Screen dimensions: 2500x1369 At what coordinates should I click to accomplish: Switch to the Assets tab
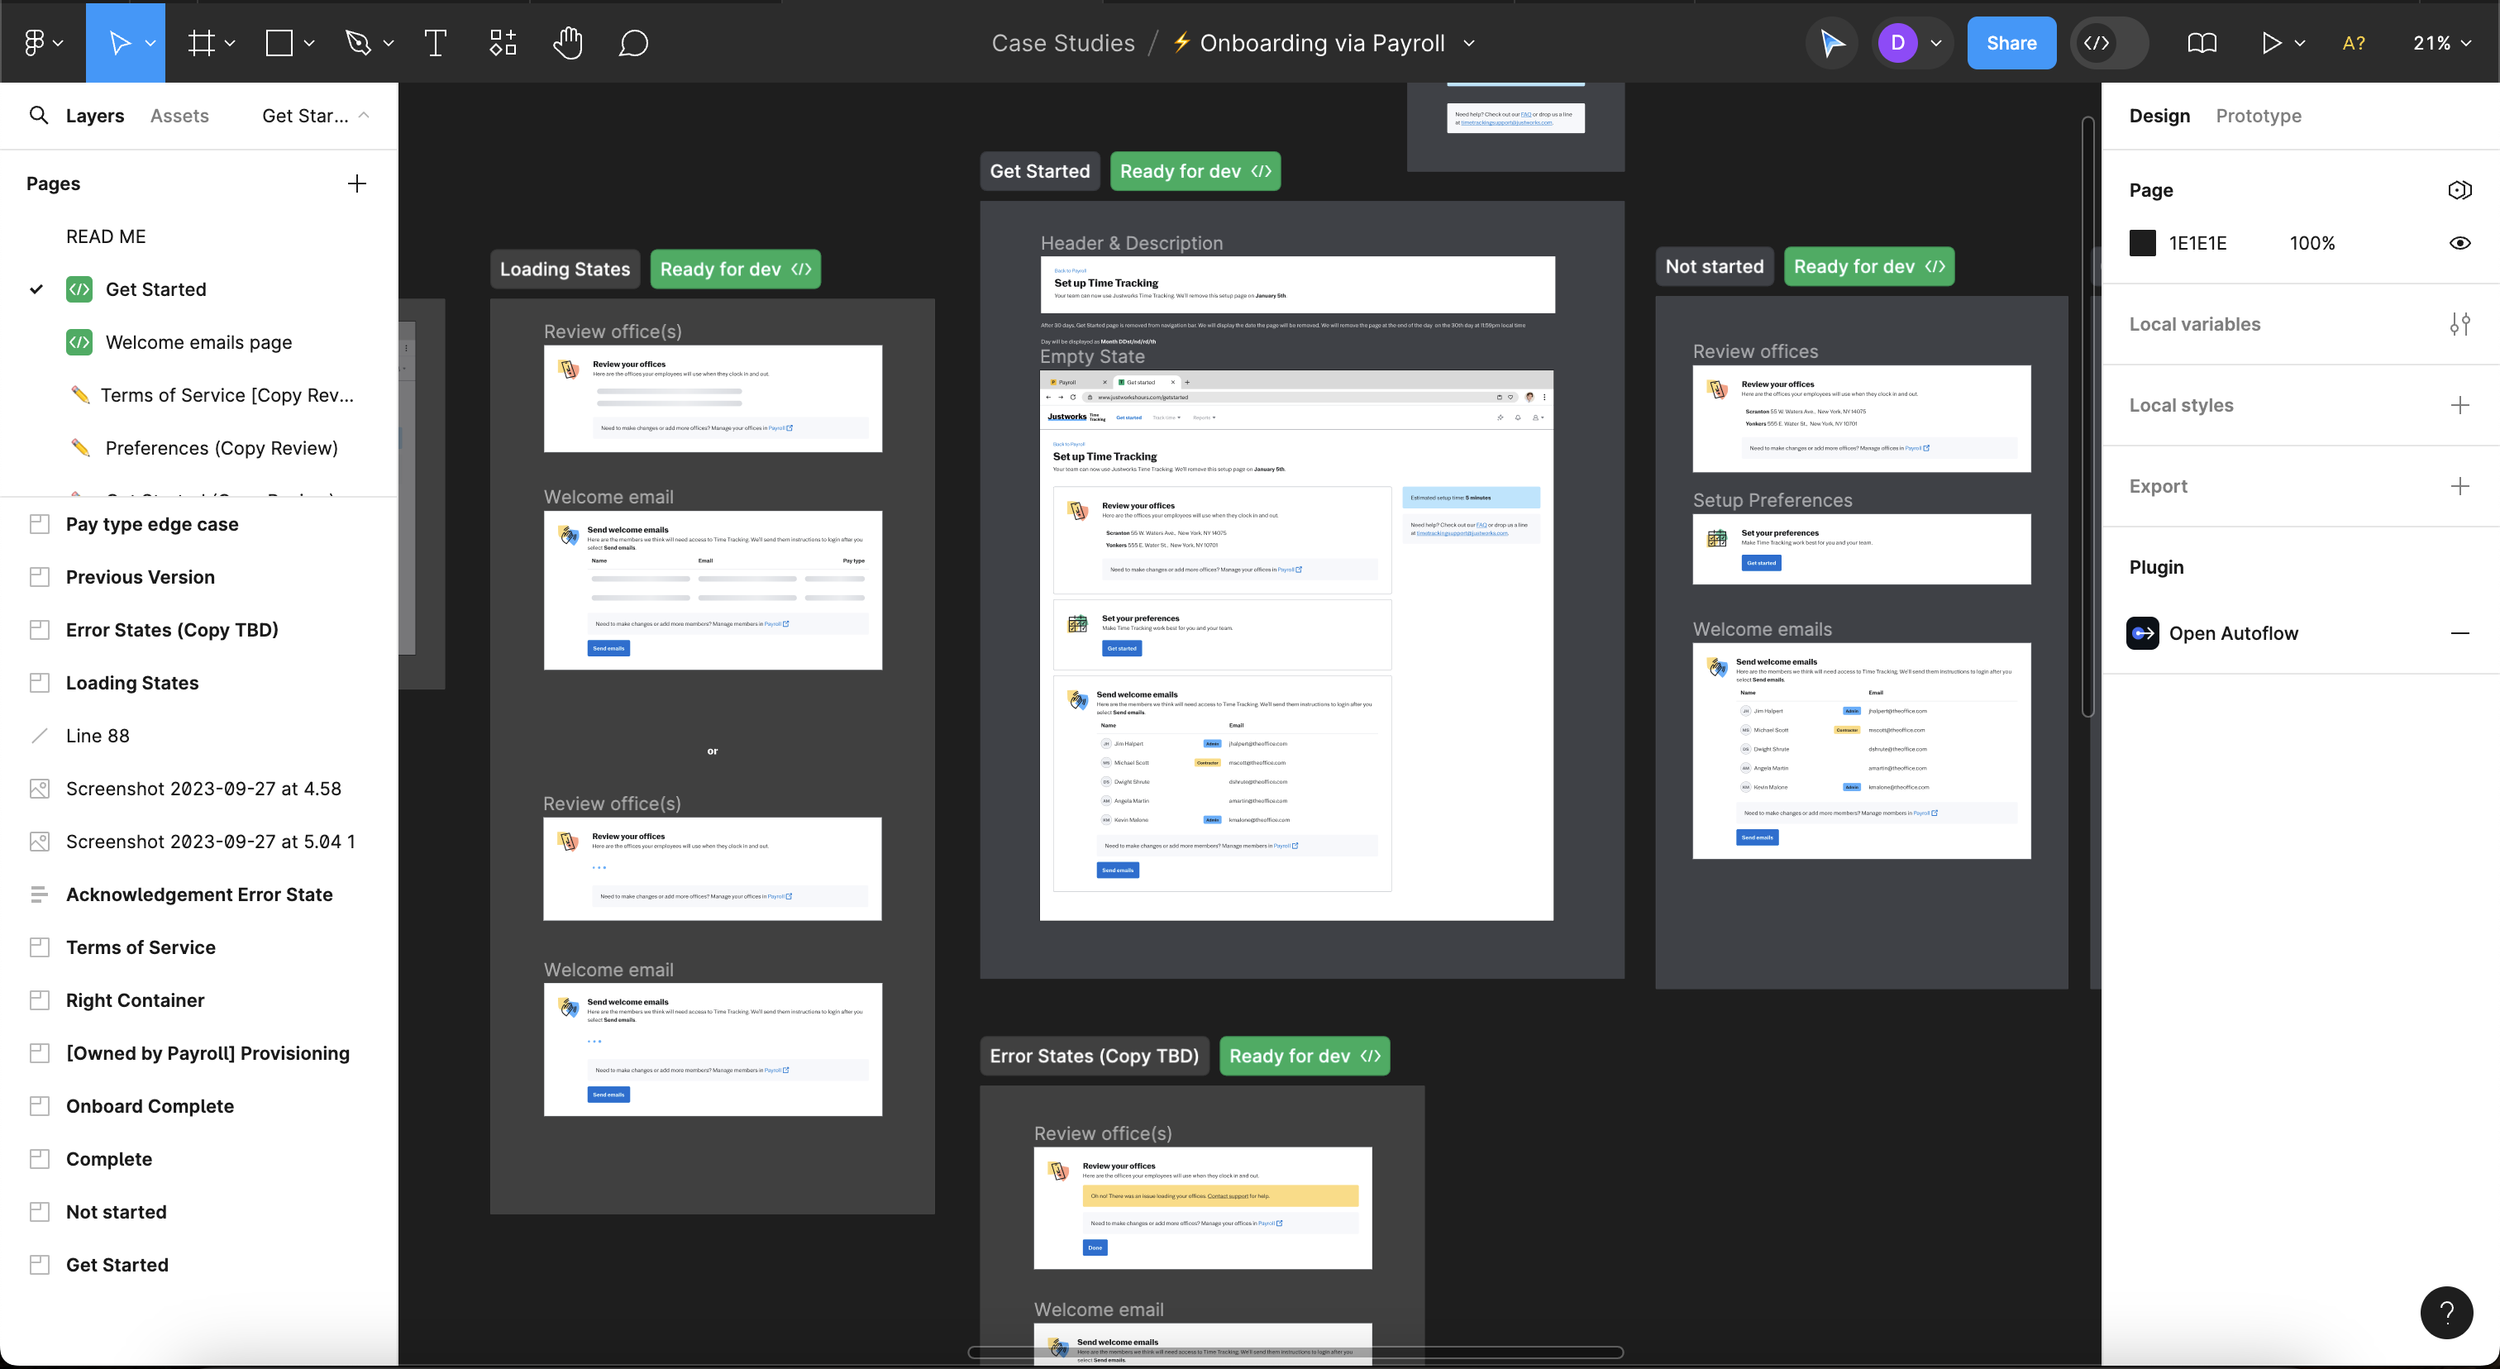click(x=179, y=115)
